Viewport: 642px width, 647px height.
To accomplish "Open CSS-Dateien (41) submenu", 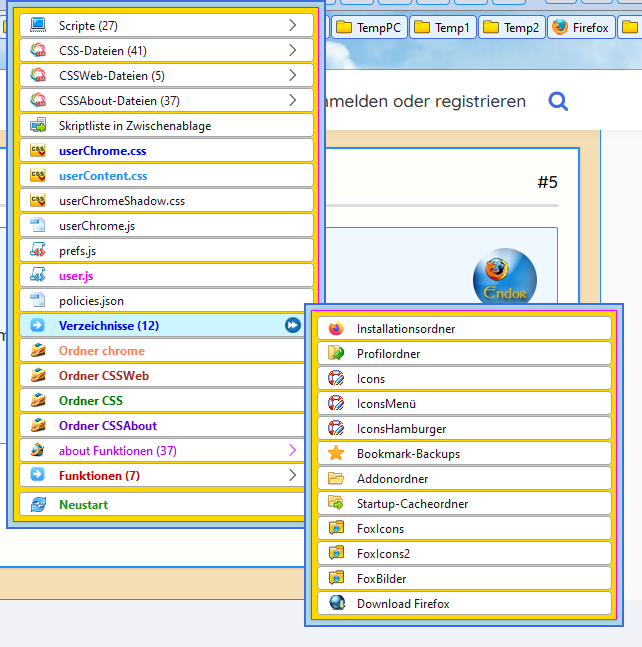I will (x=166, y=51).
